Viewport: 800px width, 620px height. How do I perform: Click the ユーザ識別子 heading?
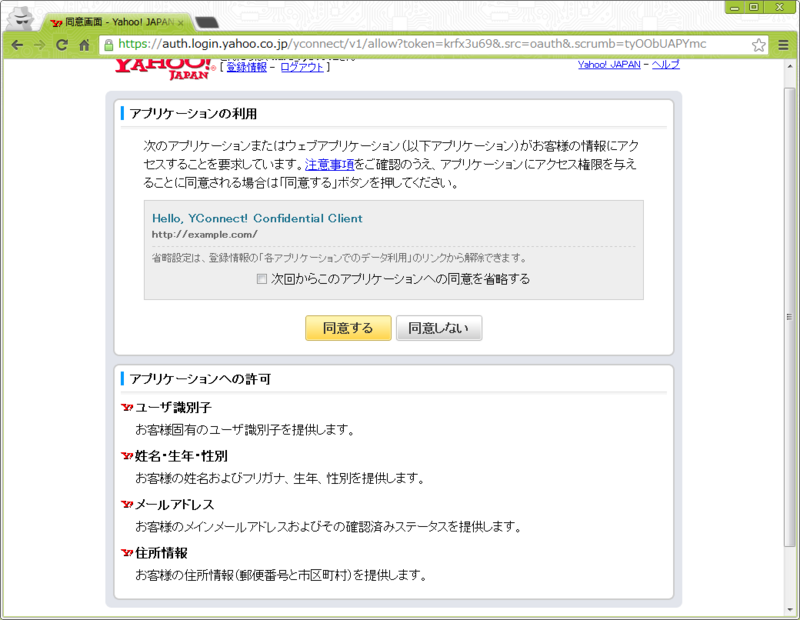(173, 407)
